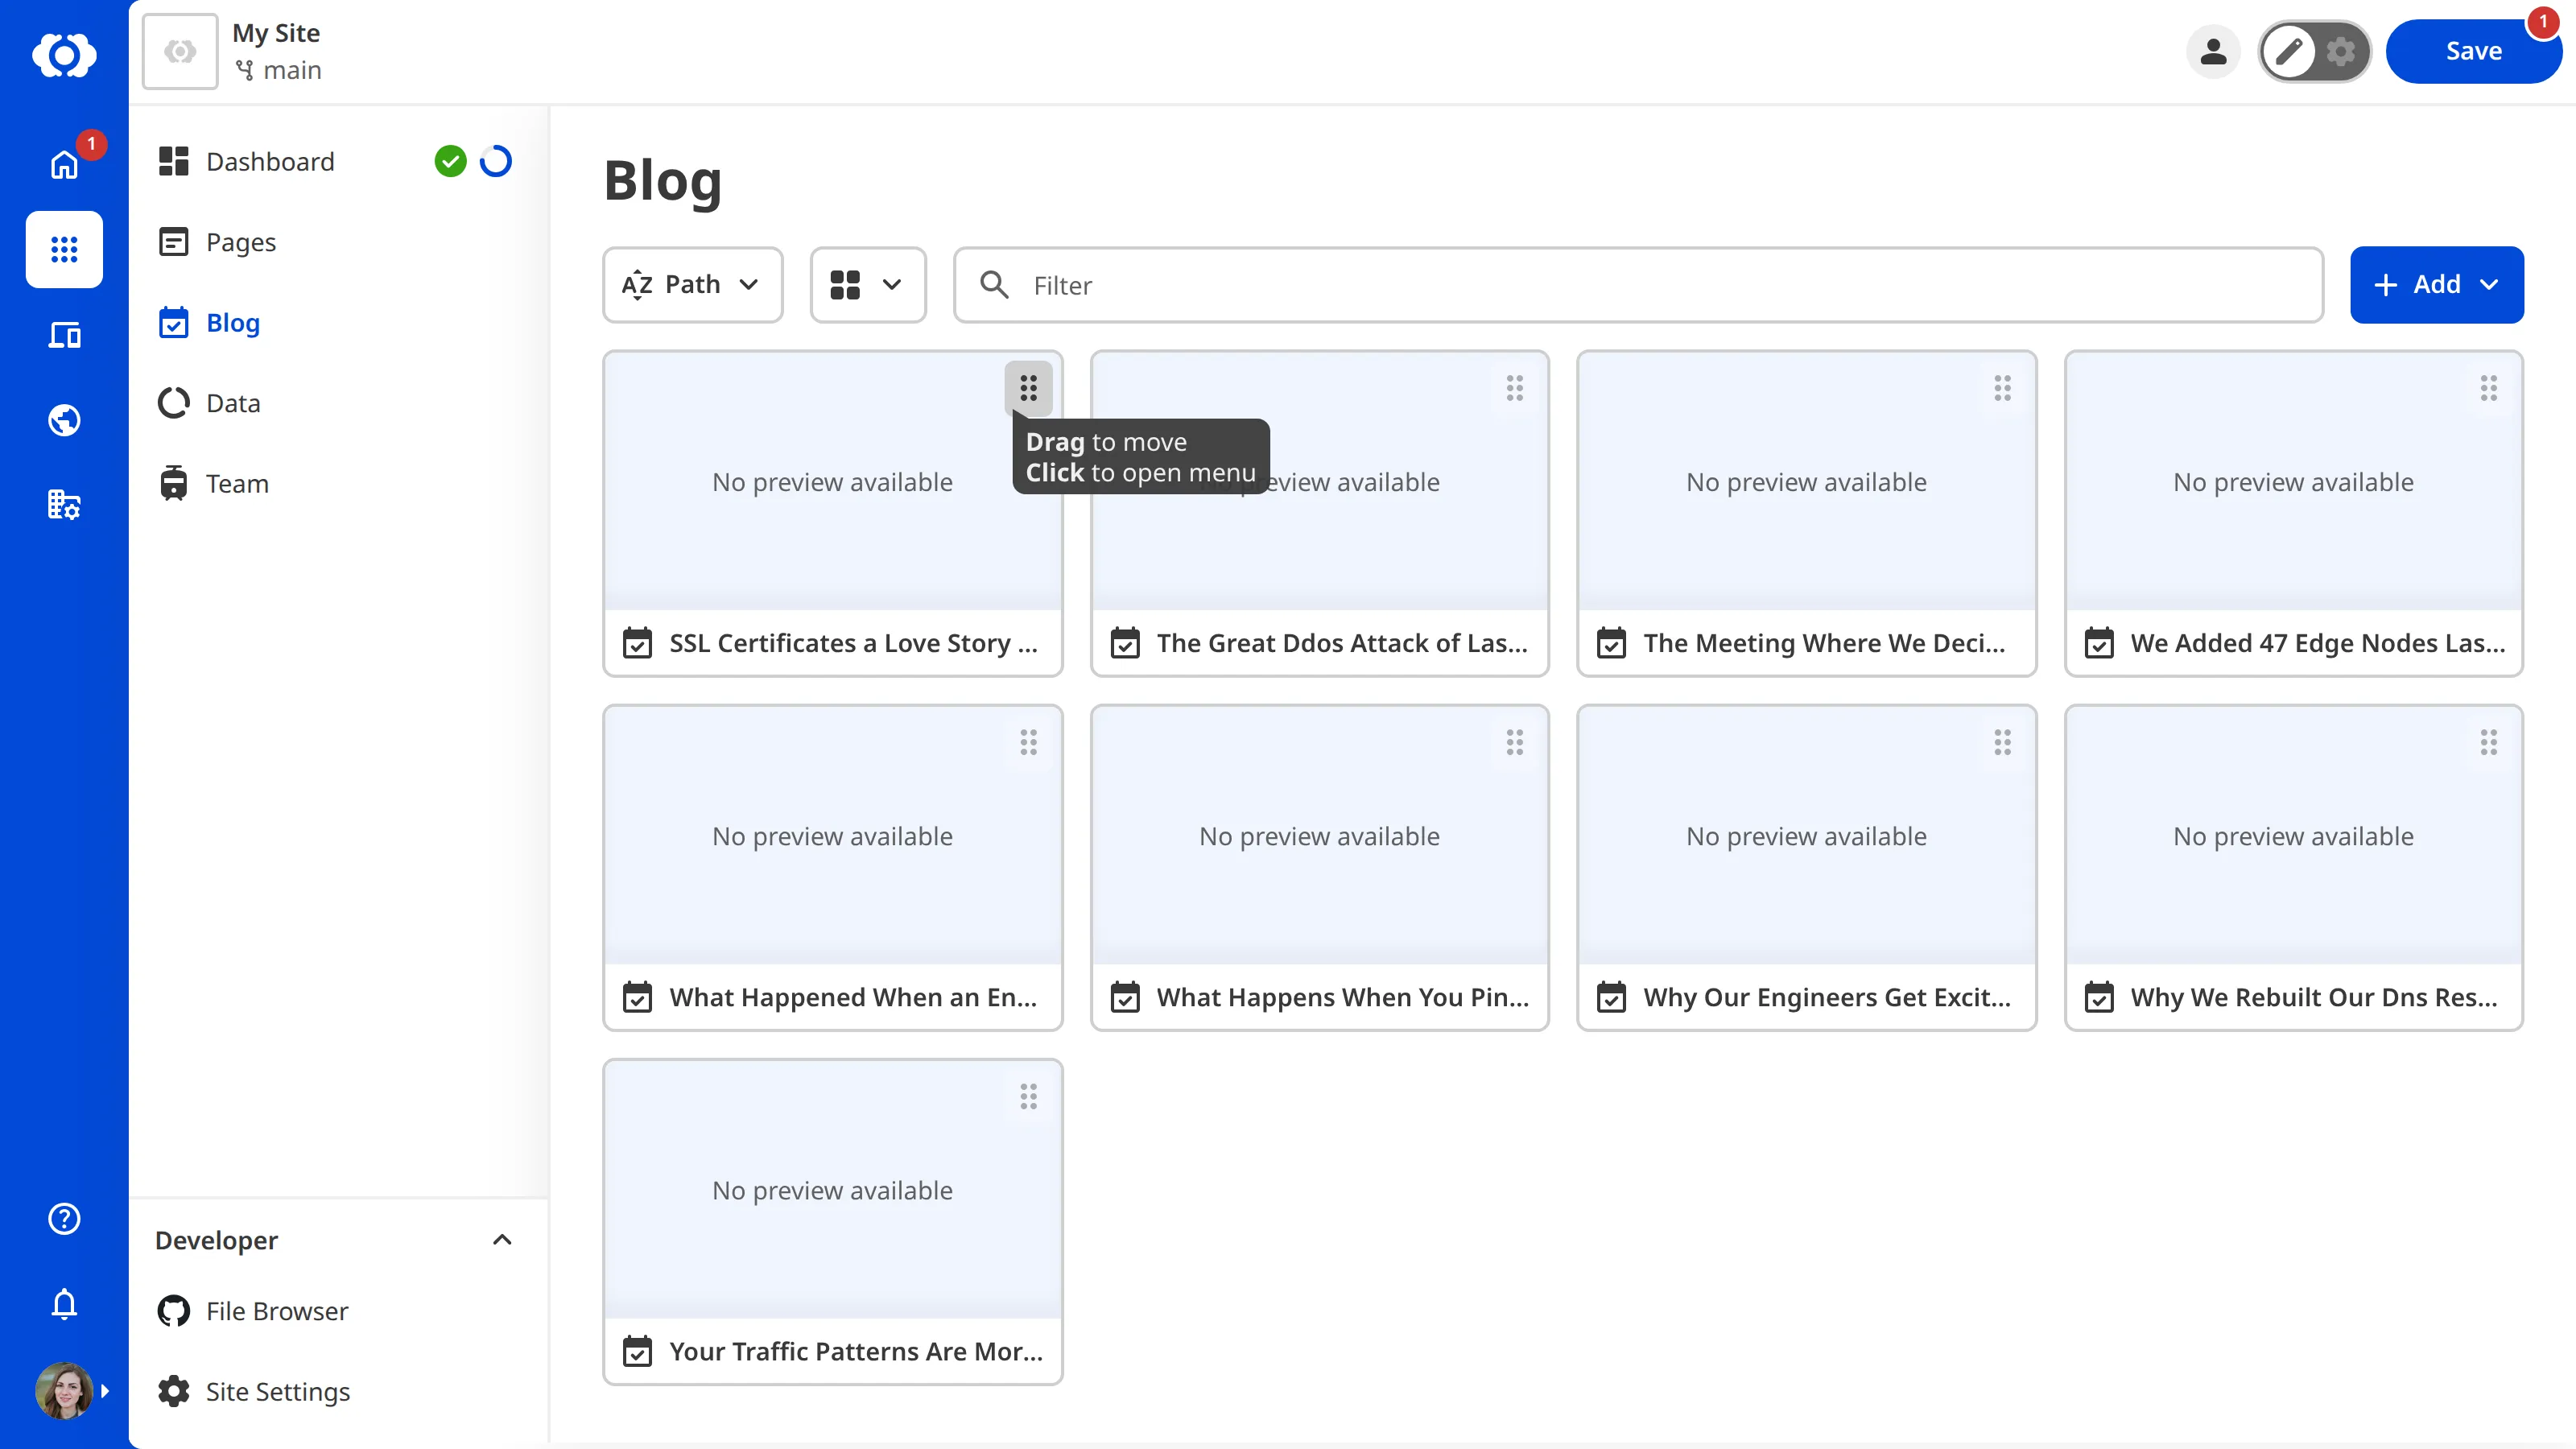Open the Add dropdown button
The height and width of the screenshot is (1449, 2576).
tap(2436, 285)
